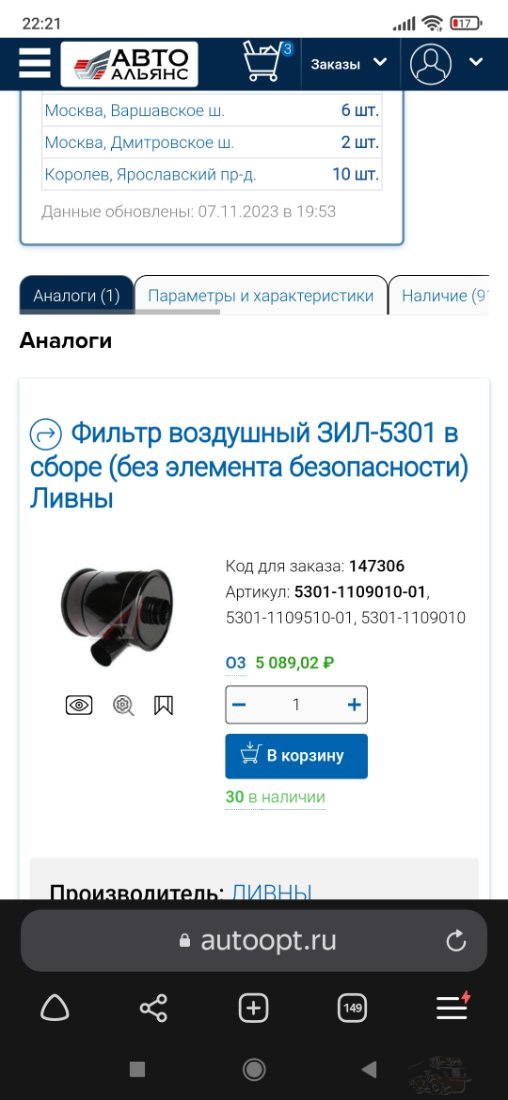Tap the browser share icon
This screenshot has width=508, height=1100.
(154, 1008)
